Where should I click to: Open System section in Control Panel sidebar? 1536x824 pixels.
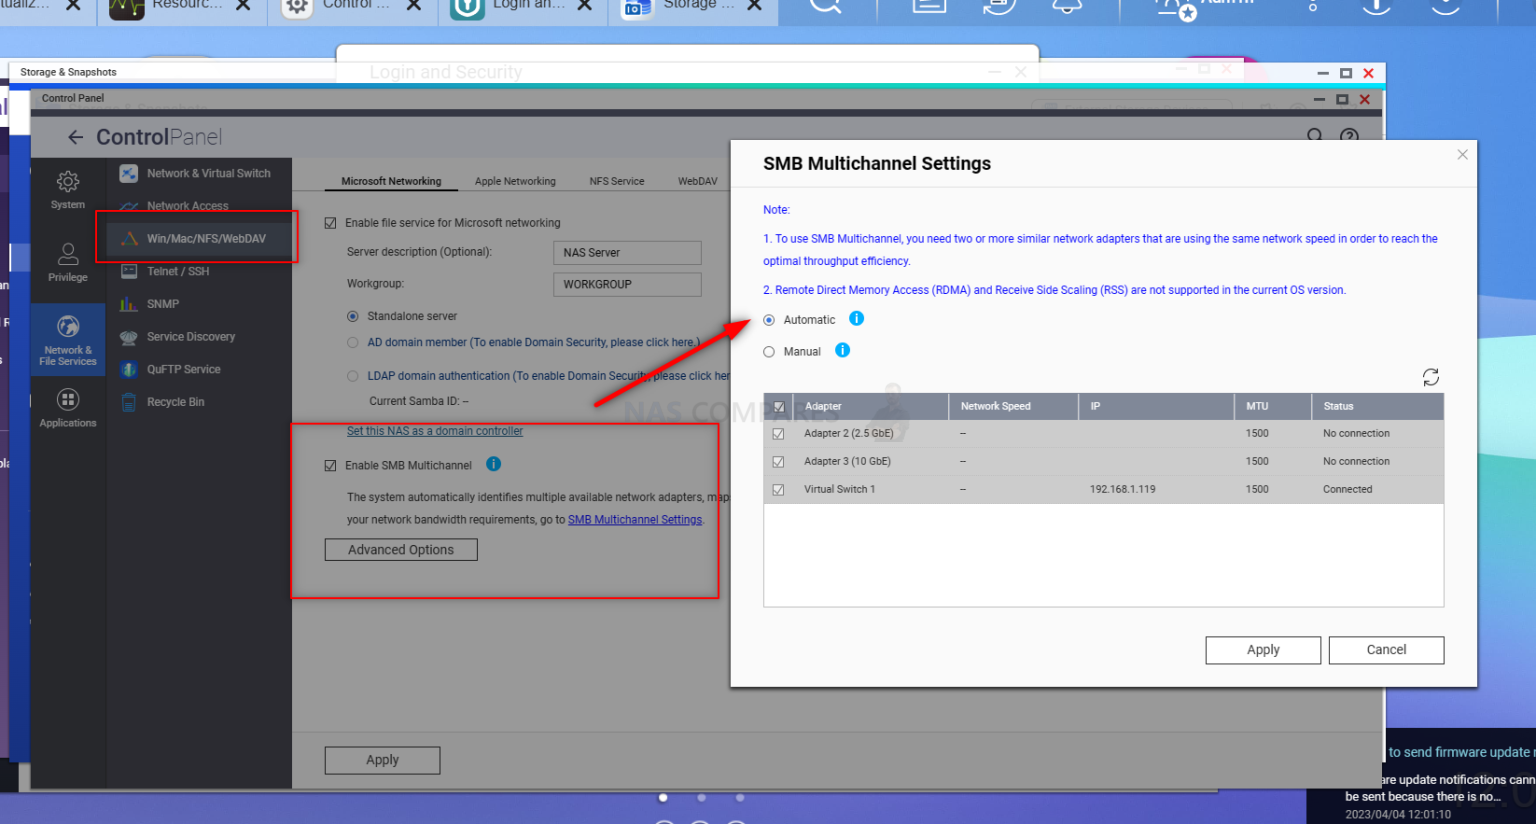(68, 189)
